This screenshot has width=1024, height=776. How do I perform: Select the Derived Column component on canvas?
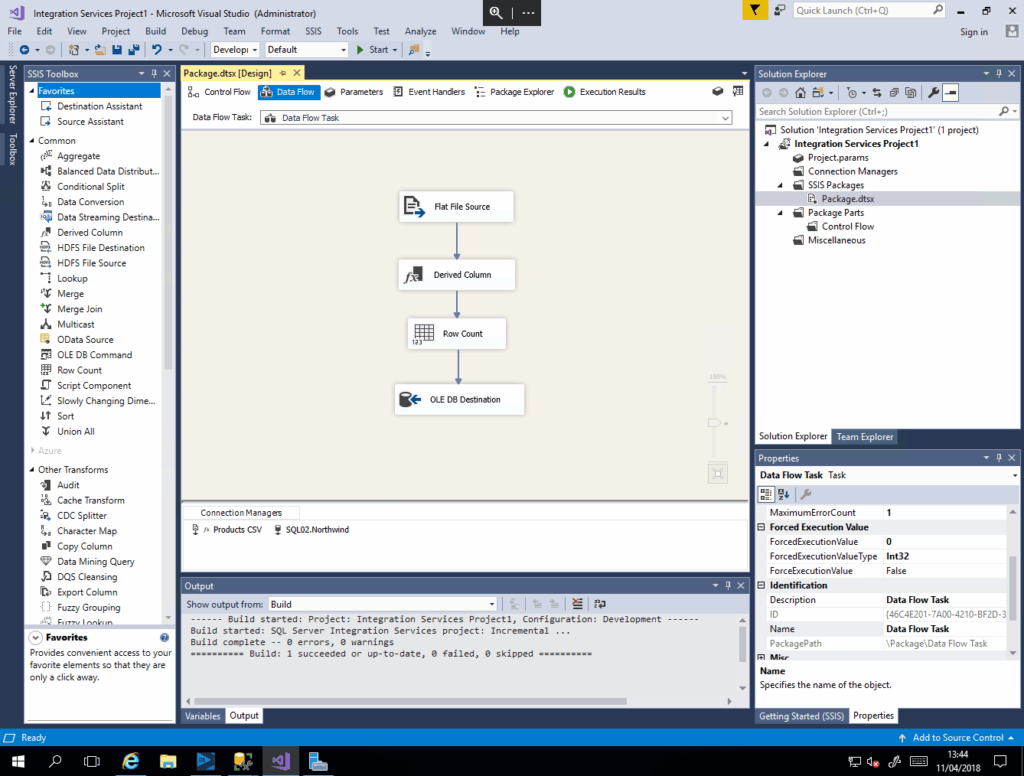pyautogui.click(x=457, y=275)
